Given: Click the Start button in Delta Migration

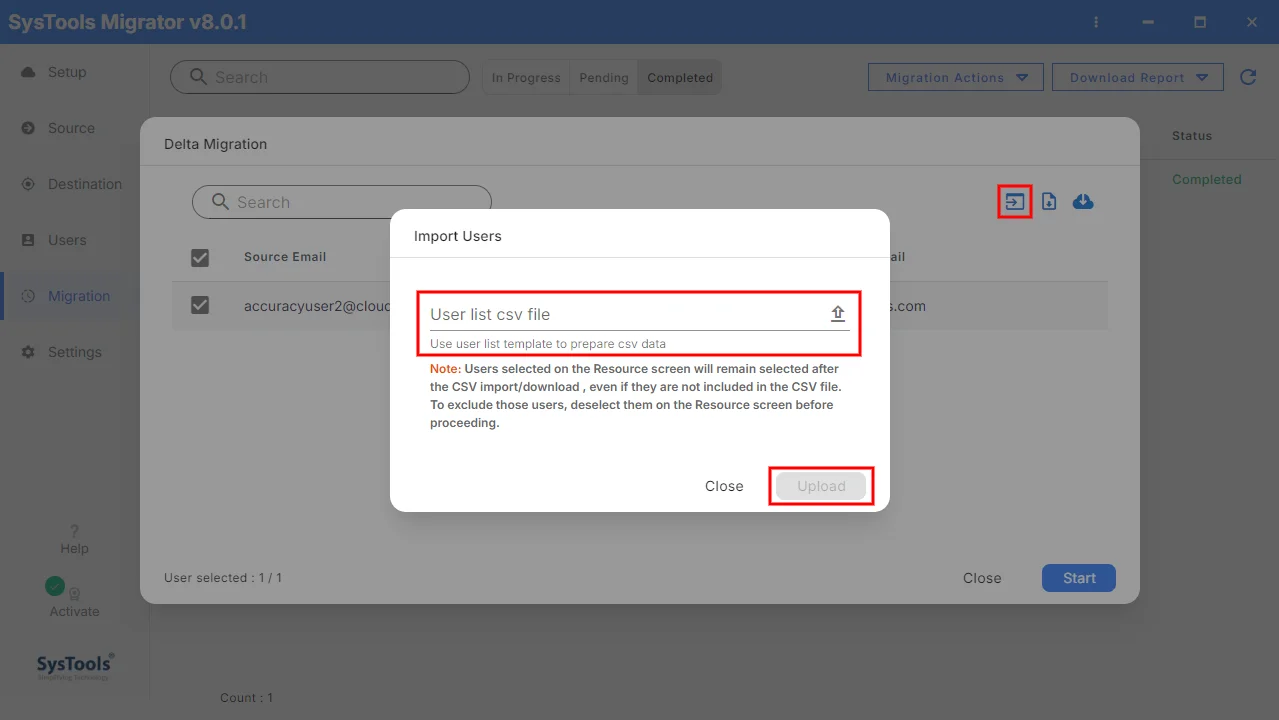Looking at the screenshot, I should [1079, 578].
